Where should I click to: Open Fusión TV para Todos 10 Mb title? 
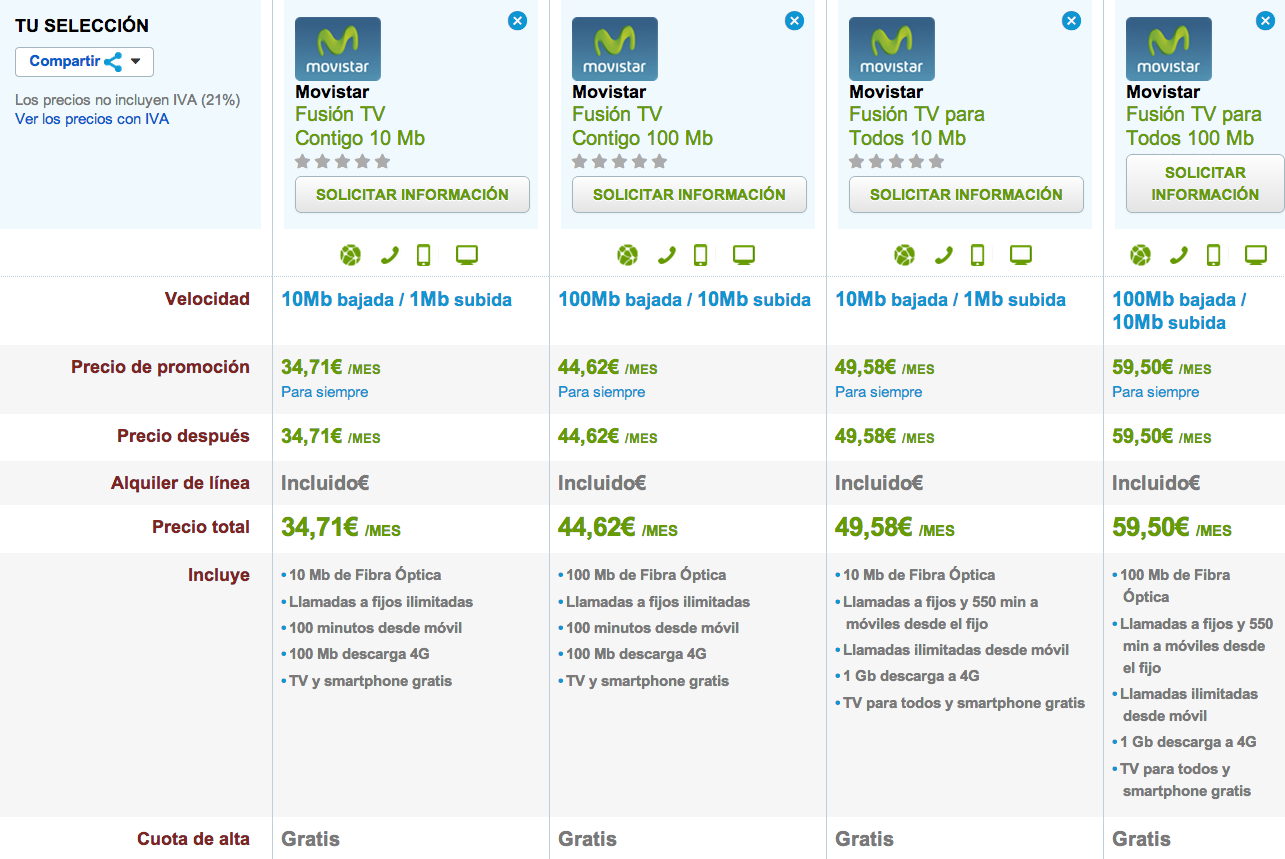point(917,126)
